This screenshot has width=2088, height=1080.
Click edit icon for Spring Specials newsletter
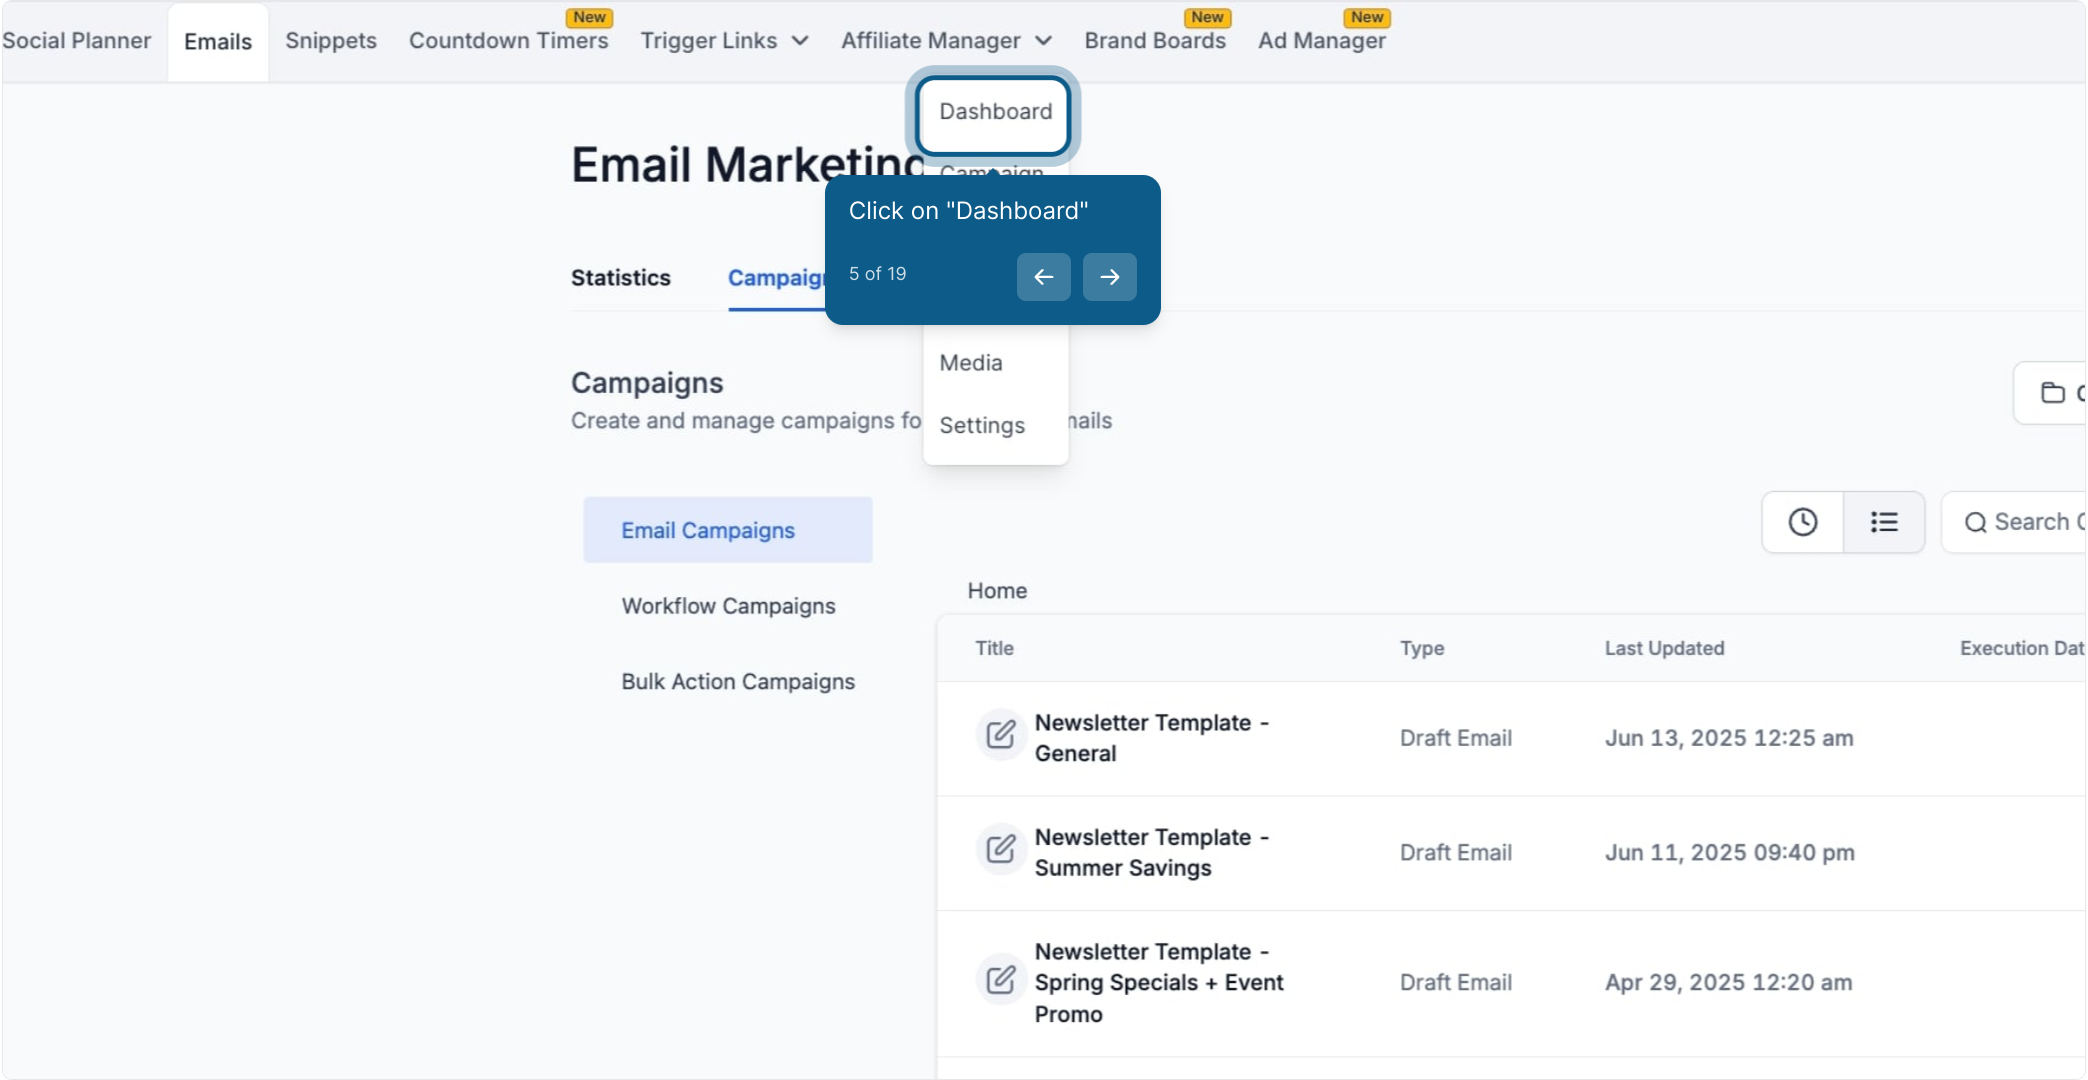[1001, 979]
